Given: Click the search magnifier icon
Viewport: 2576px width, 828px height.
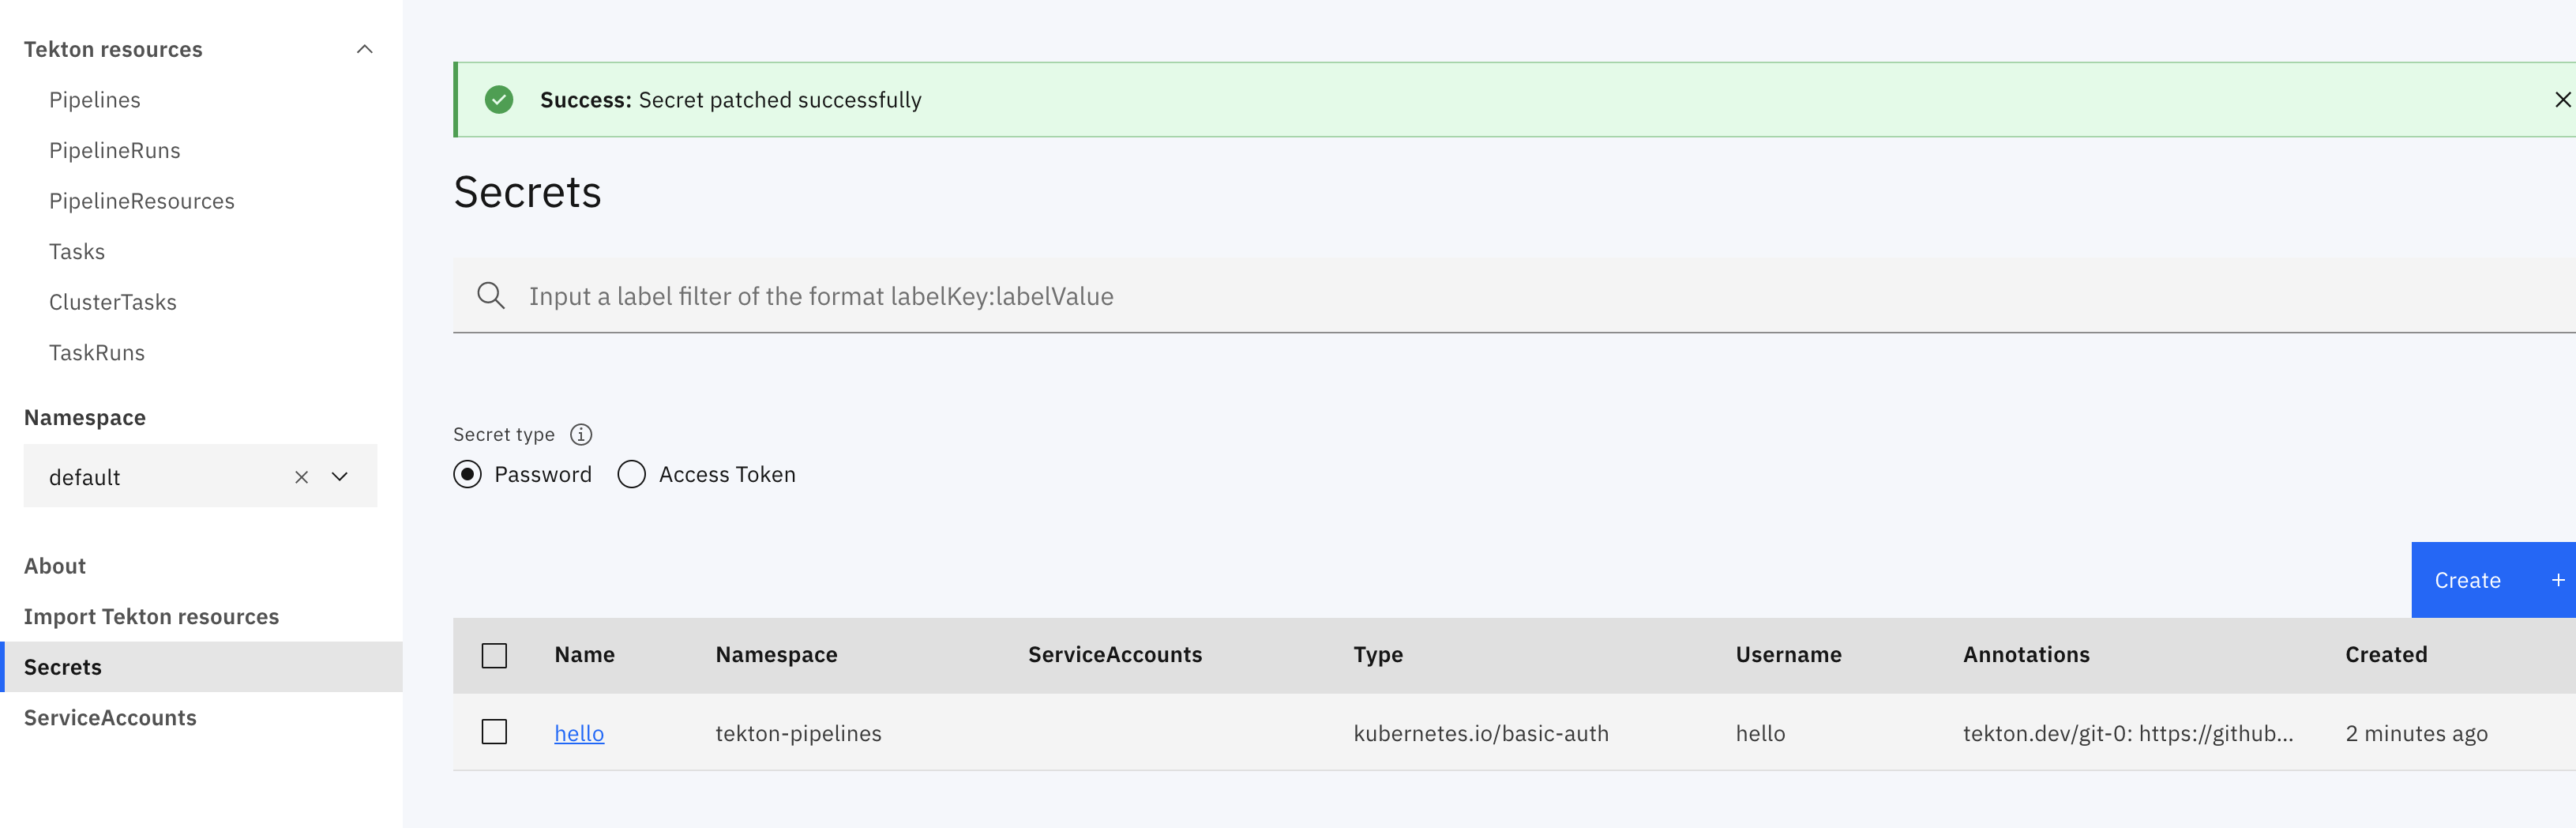Looking at the screenshot, I should click(491, 295).
